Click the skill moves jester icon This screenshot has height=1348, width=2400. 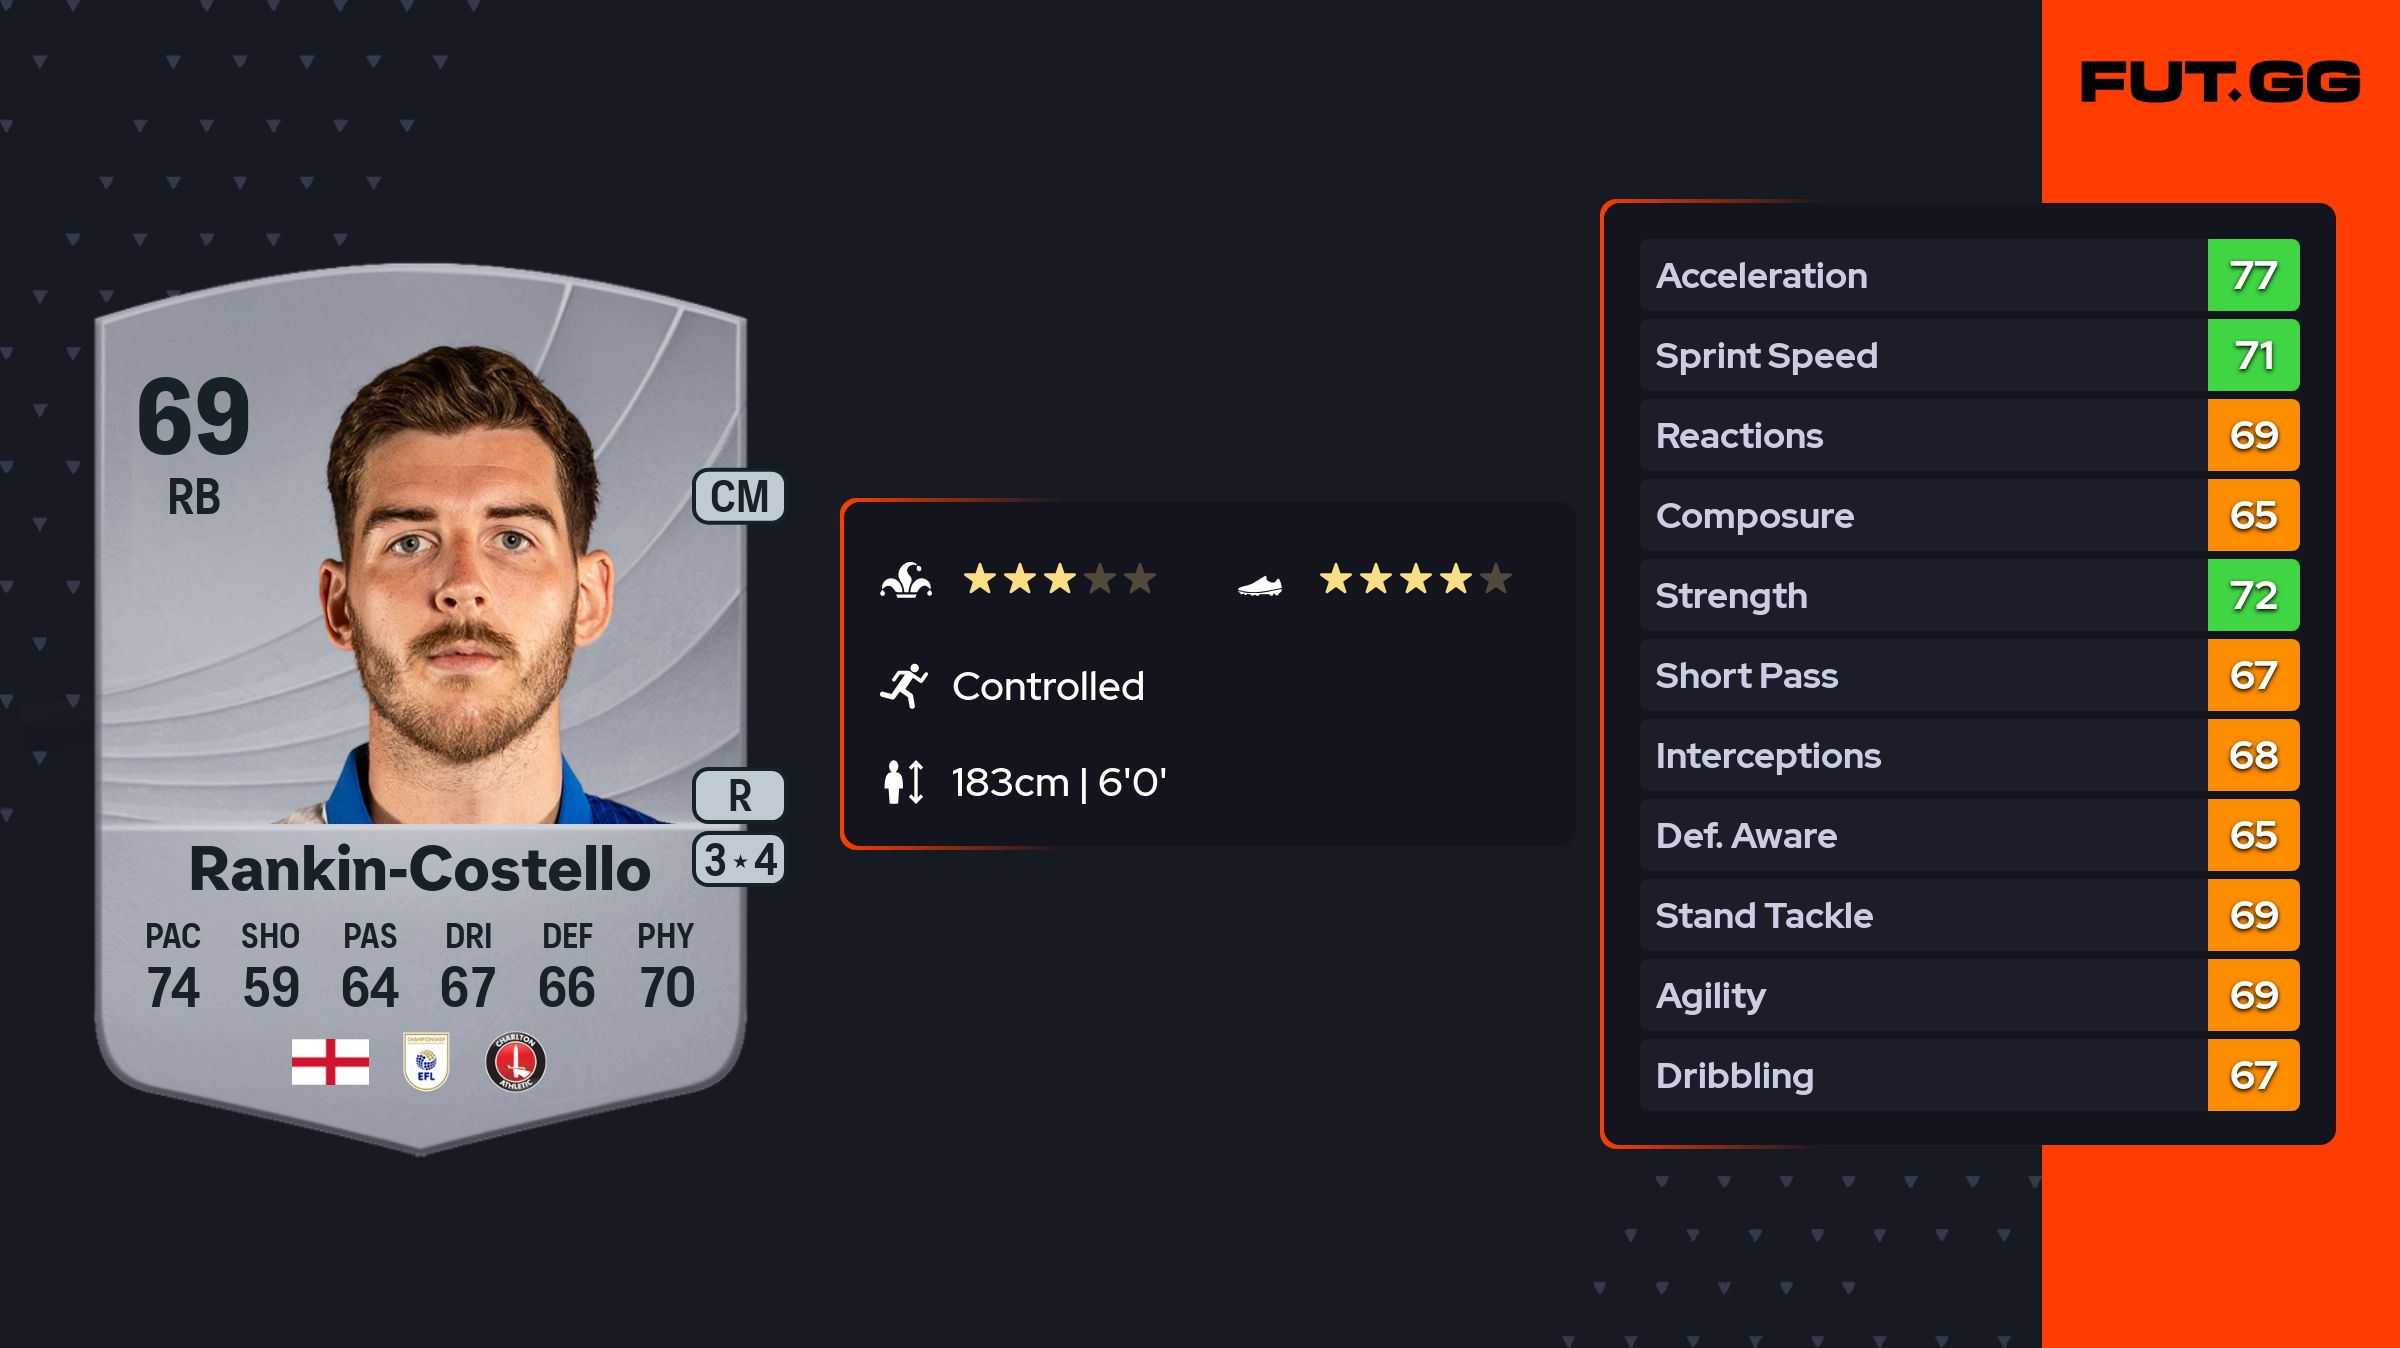[906, 580]
